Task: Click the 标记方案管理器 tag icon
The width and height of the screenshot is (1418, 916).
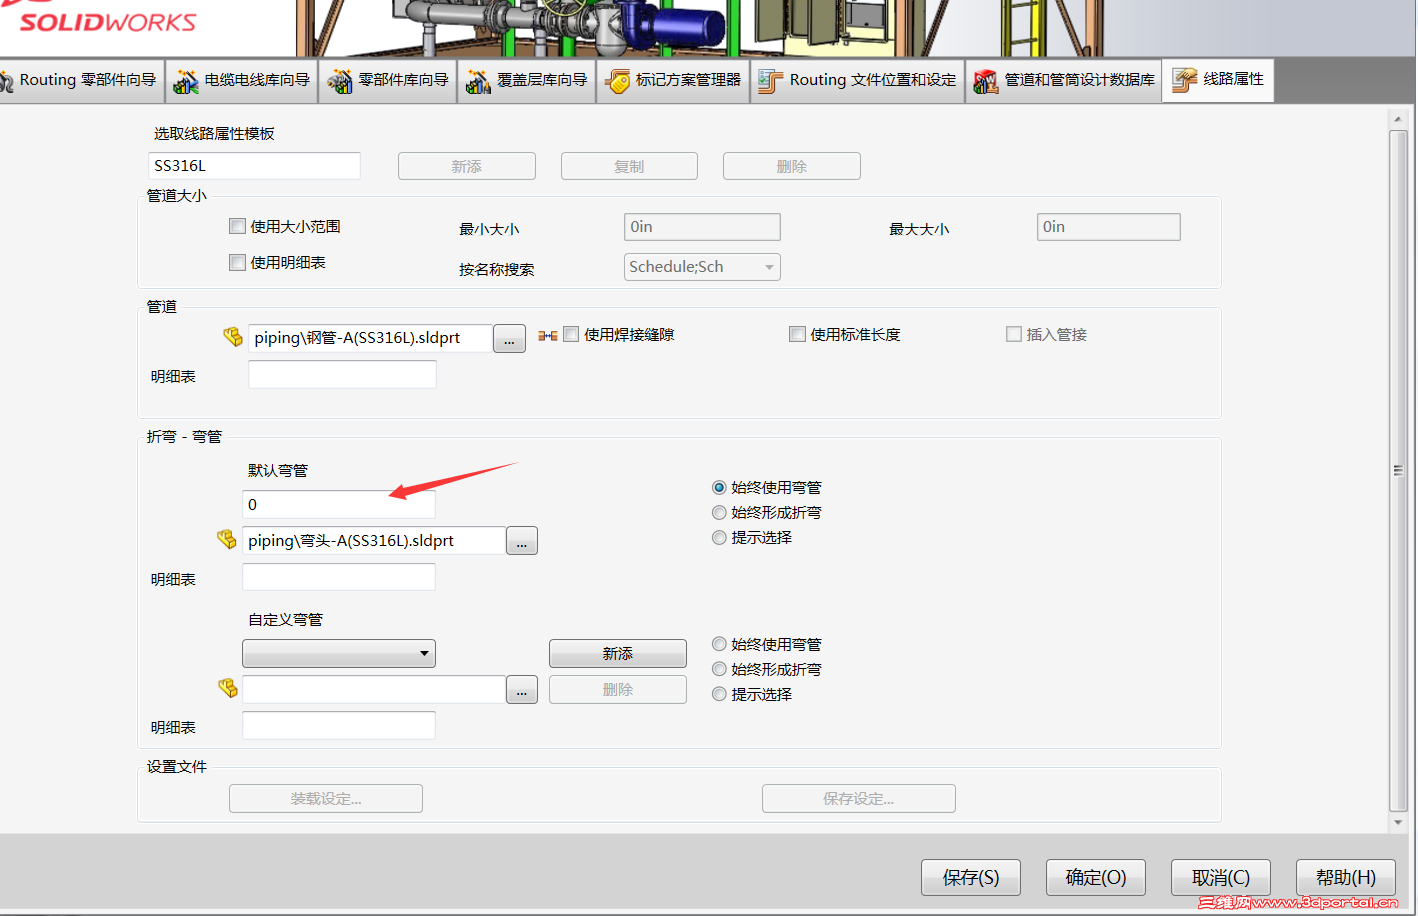Action: coord(618,81)
